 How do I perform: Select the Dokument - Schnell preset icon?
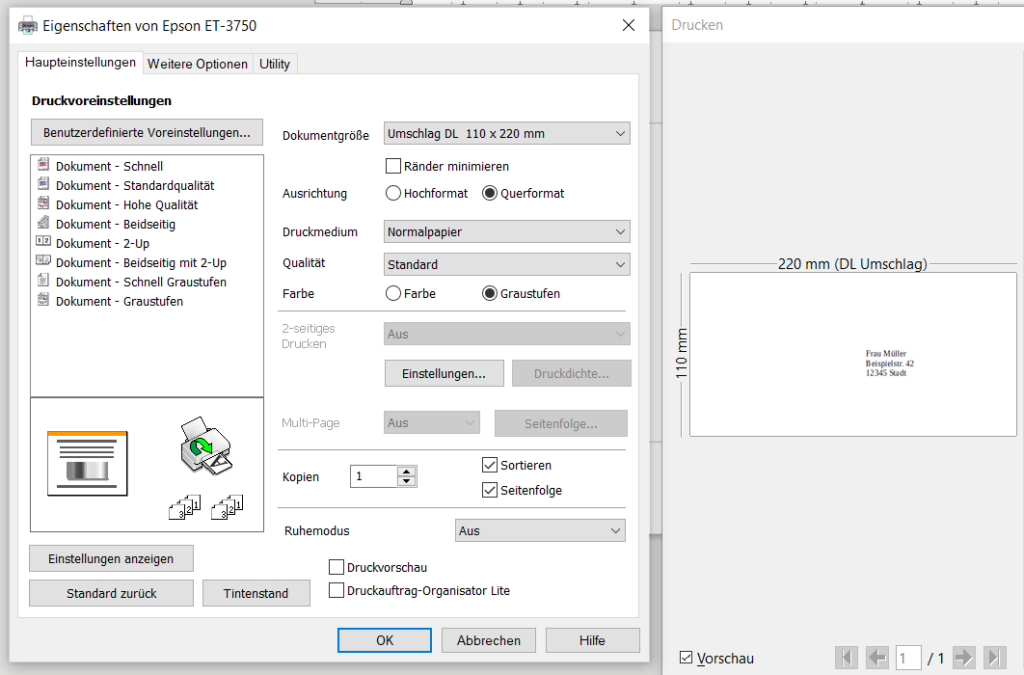pyautogui.click(x=43, y=164)
